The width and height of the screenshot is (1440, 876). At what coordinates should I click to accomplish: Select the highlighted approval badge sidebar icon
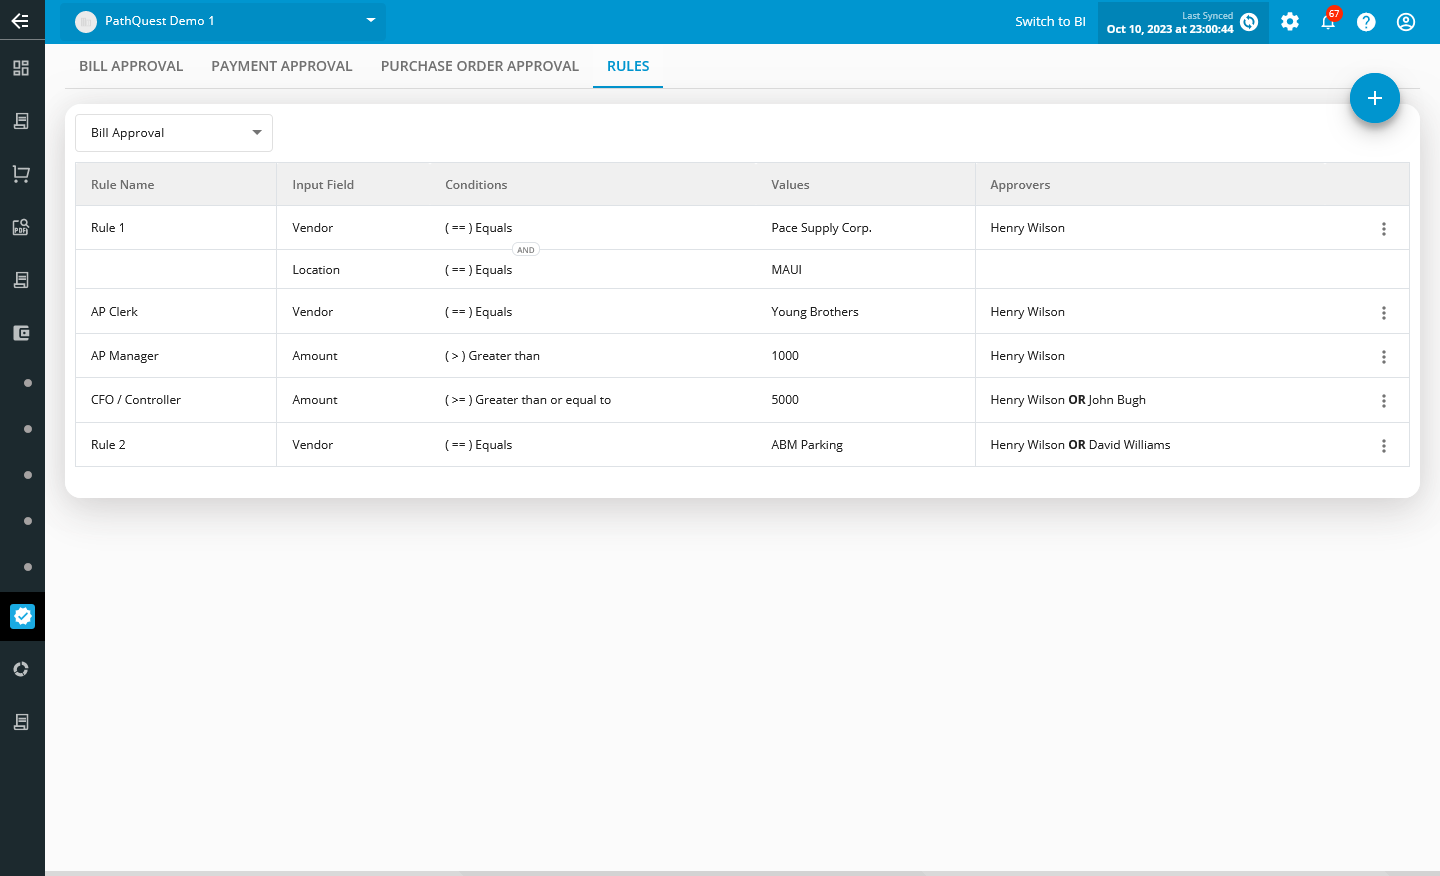(22, 616)
